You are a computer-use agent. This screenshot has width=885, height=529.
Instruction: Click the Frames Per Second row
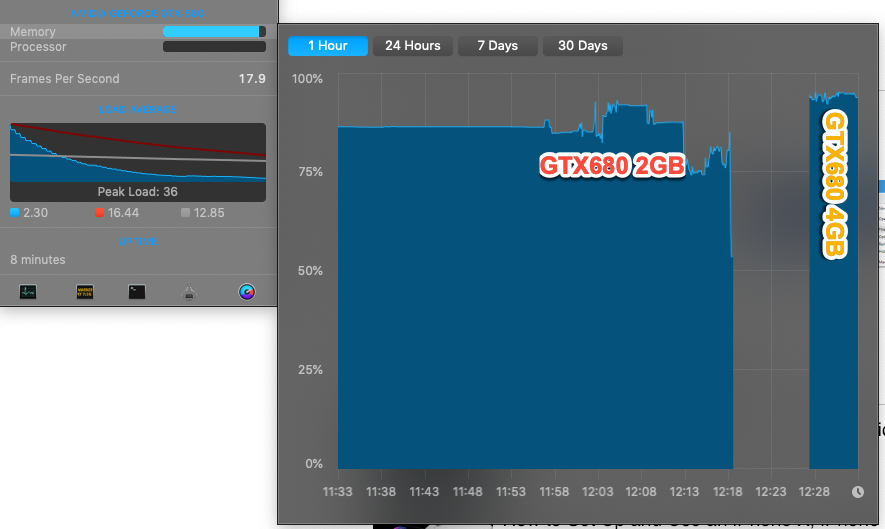tap(138, 78)
